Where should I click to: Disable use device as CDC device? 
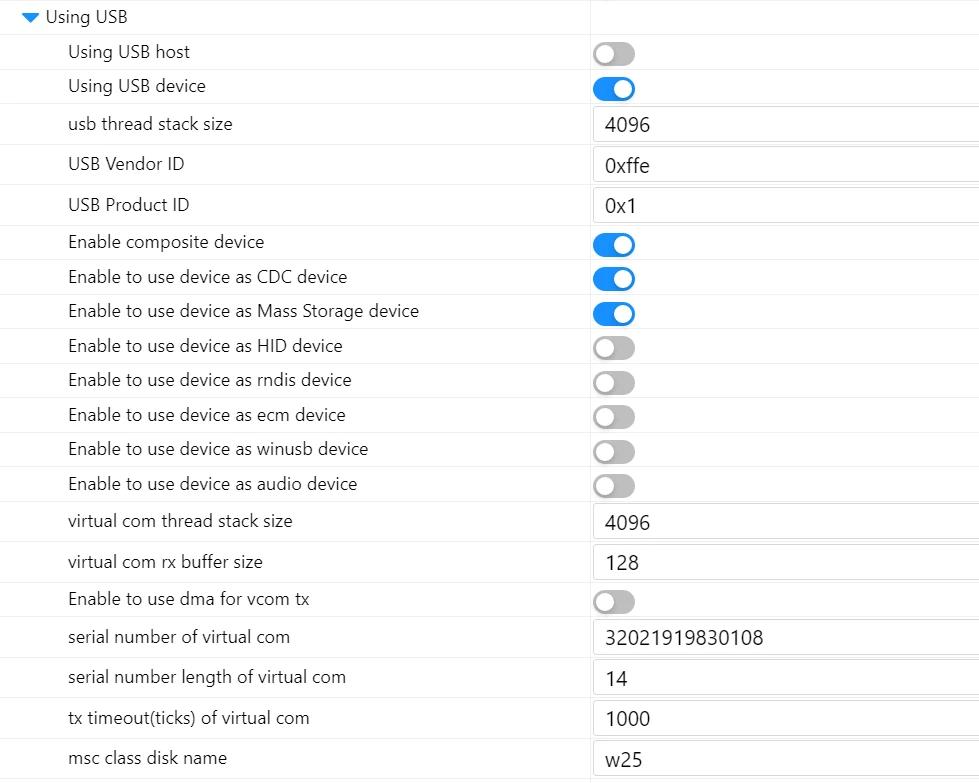point(613,279)
